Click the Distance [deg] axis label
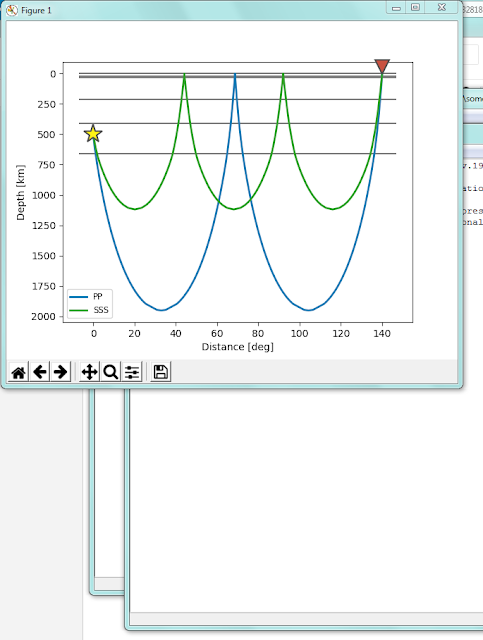Image resolution: width=483 pixels, height=640 pixels. [x=238, y=347]
